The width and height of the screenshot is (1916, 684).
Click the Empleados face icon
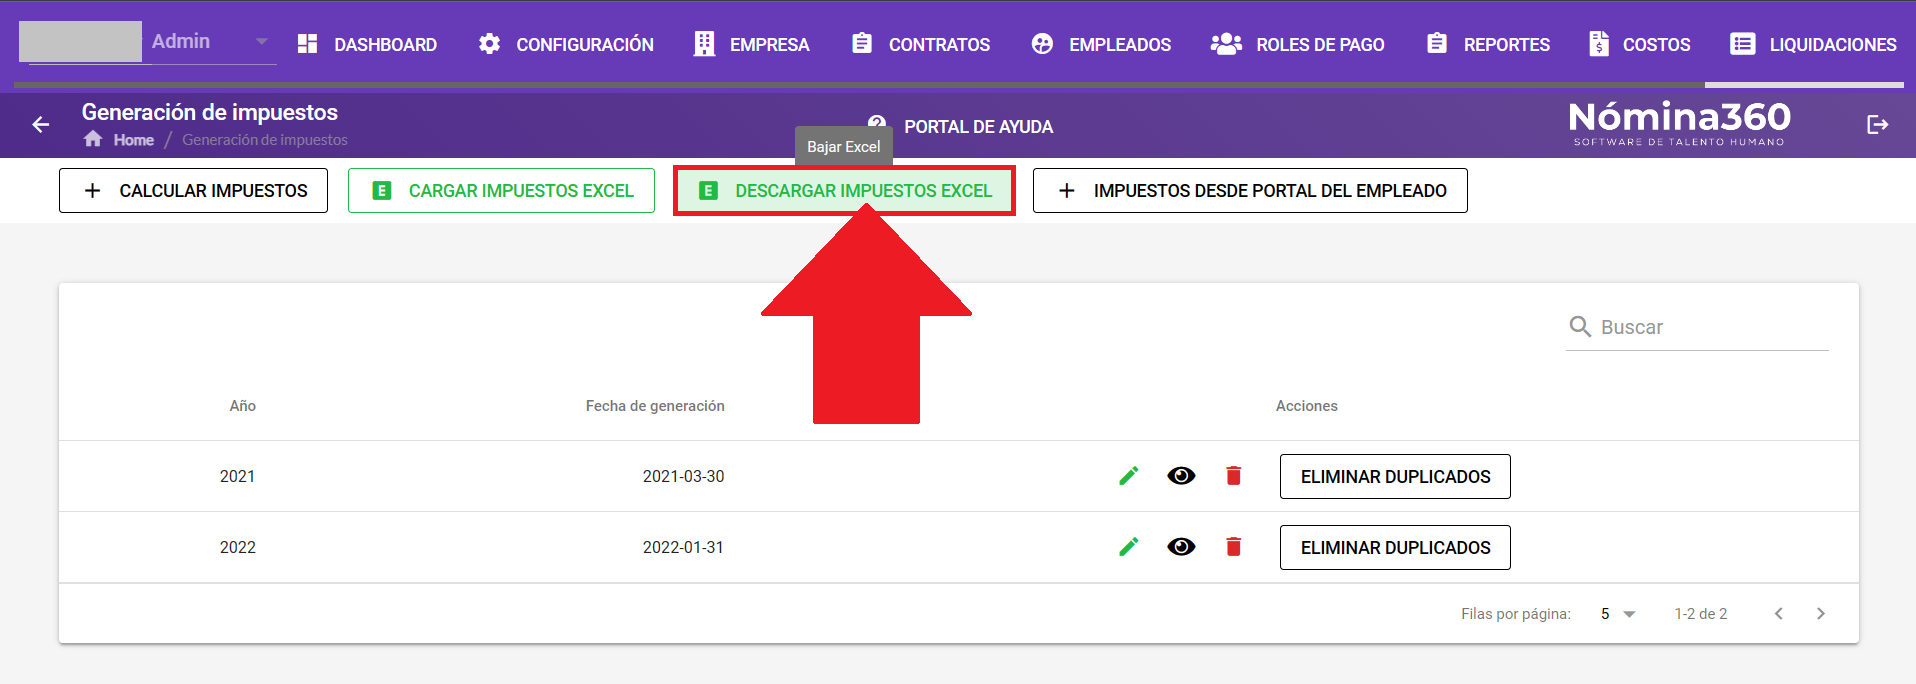tap(1042, 44)
